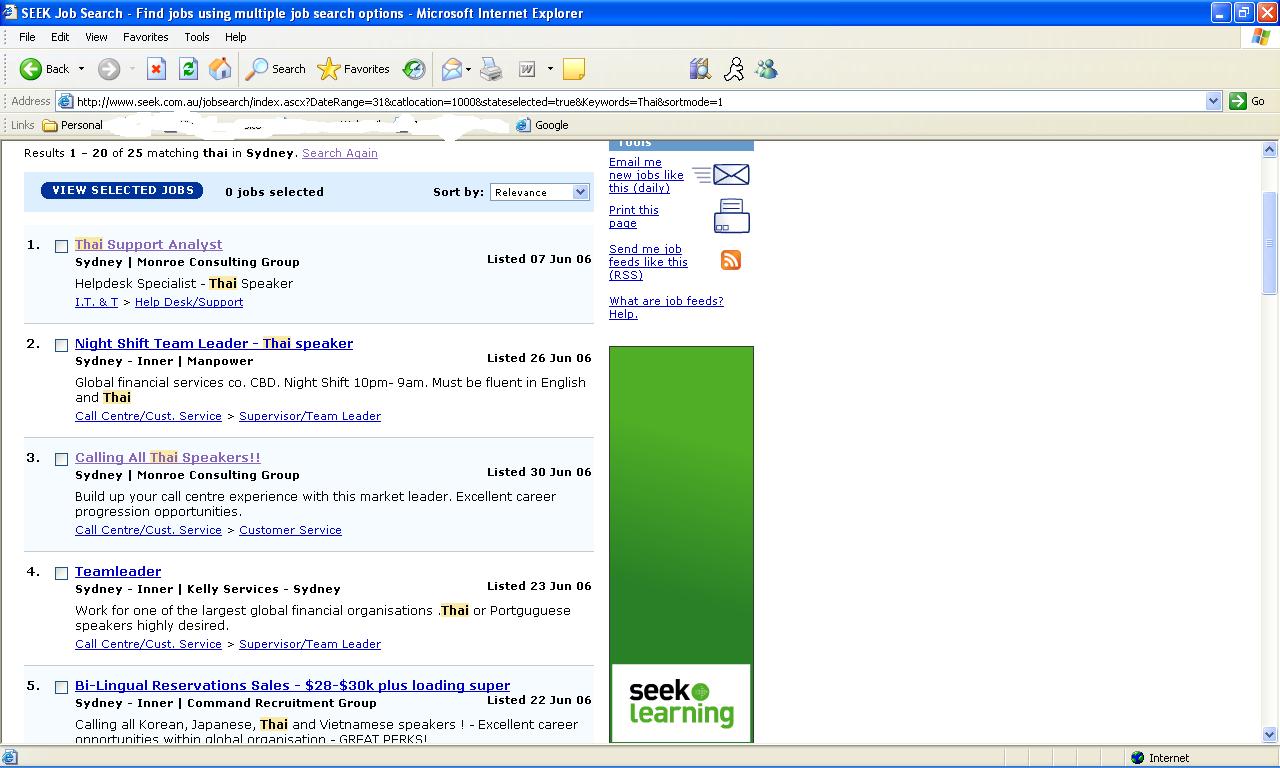Screen dimensions: 1280x768
Task: Launch AIM running-man toolbar icon
Action: coord(734,69)
